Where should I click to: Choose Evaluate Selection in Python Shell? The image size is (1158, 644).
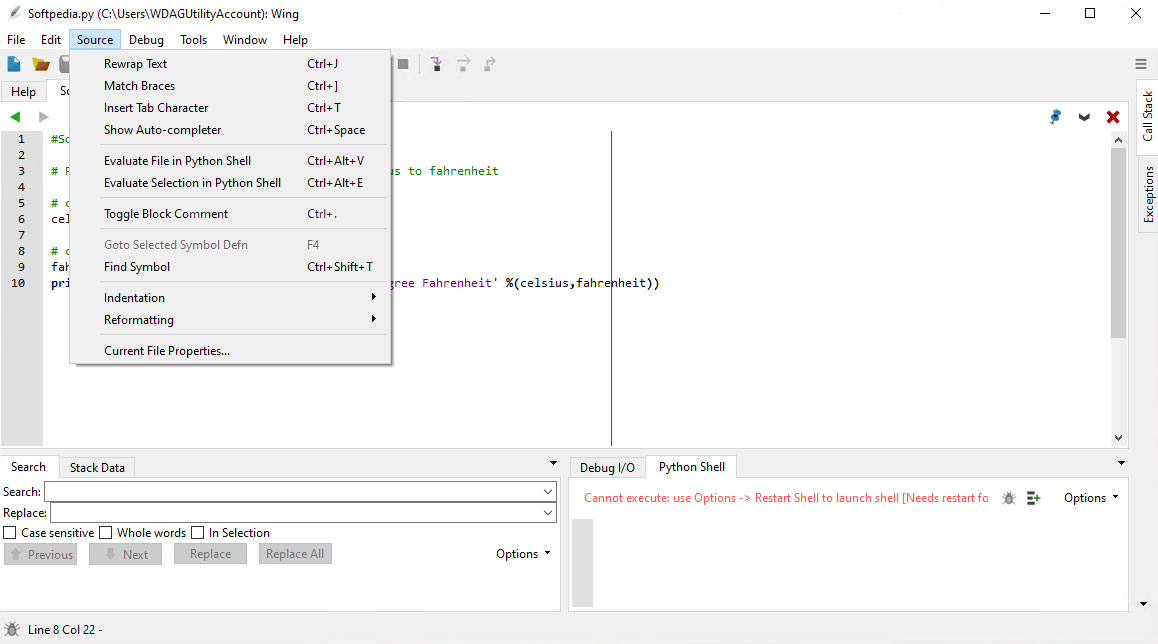tap(230, 183)
